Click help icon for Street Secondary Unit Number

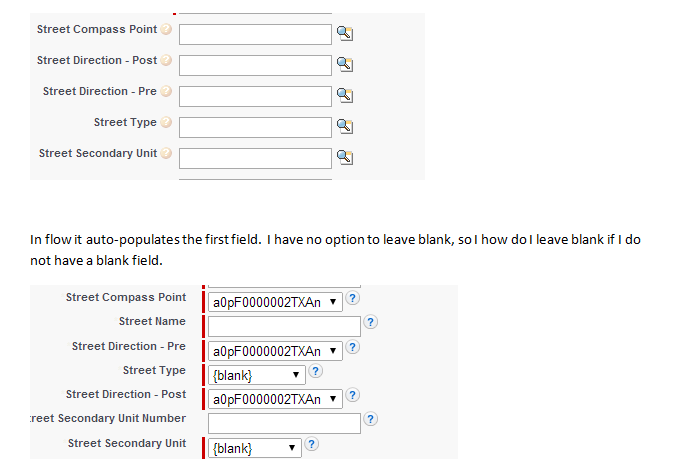371,420
